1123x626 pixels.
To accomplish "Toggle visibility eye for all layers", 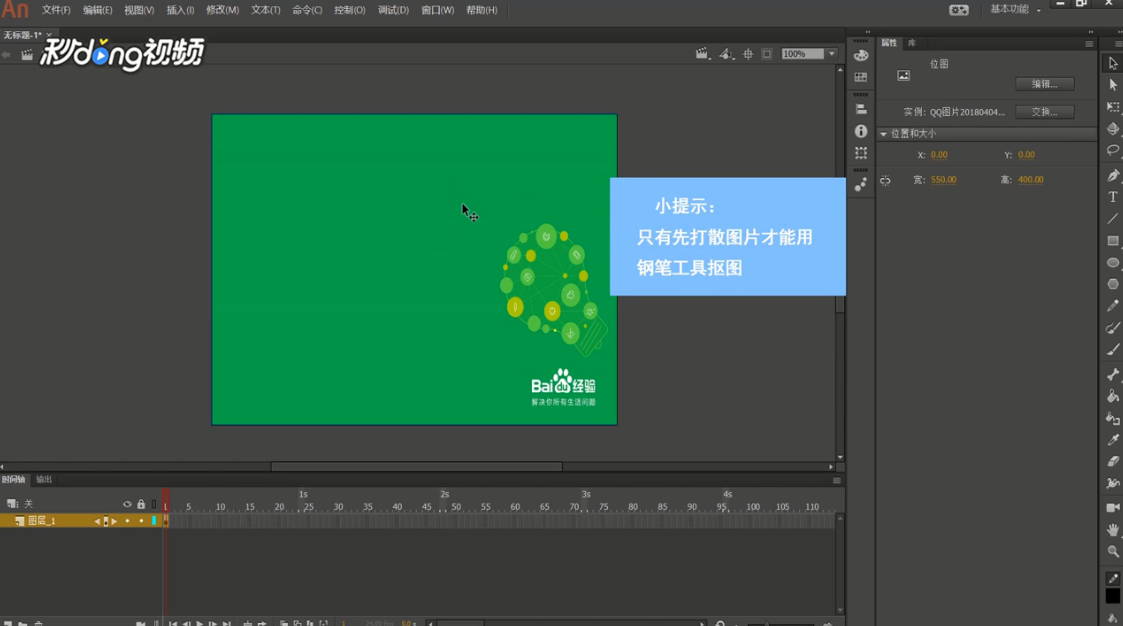I will coord(127,504).
